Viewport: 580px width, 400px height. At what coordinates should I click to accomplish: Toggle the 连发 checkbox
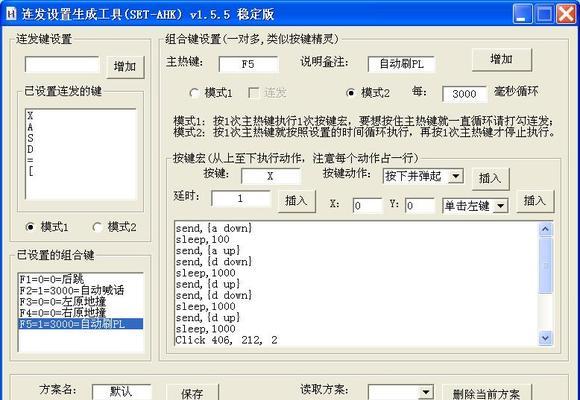pyautogui.click(x=254, y=93)
